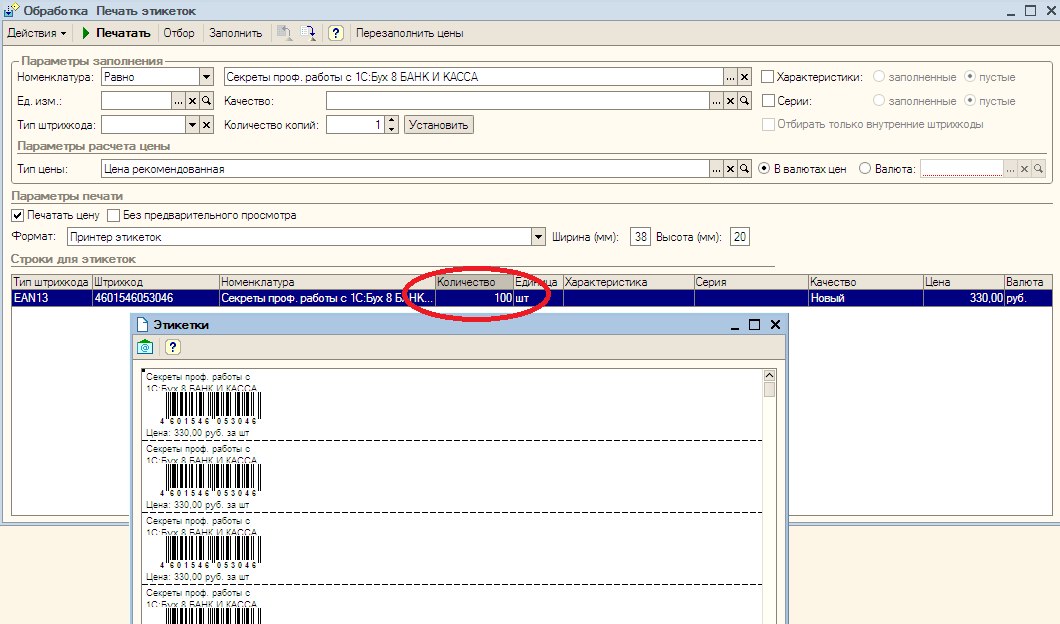Click the Установить button
This screenshot has height=624, width=1060.
click(x=439, y=125)
